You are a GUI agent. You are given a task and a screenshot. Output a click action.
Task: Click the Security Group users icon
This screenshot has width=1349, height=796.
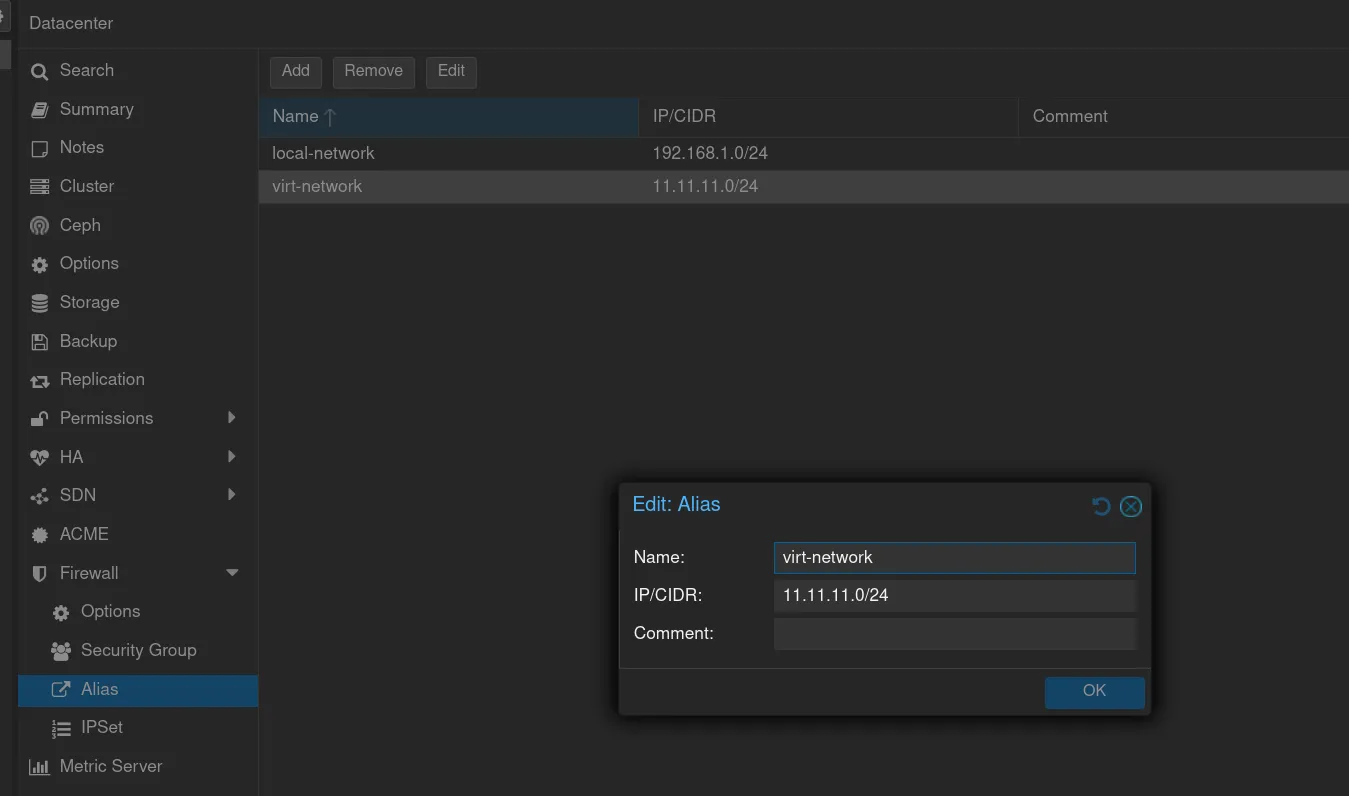pyautogui.click(x=61, y=651)
